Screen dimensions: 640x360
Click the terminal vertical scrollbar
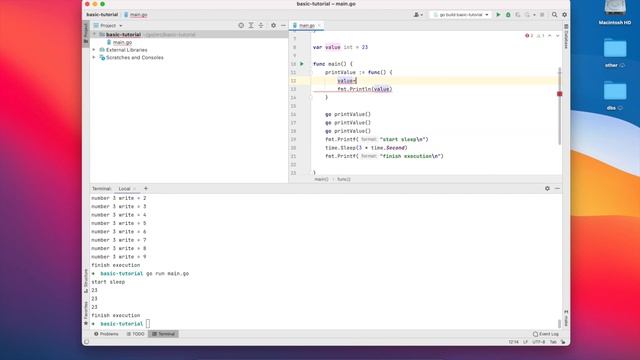pyautogui.click(x=559, y=324)
